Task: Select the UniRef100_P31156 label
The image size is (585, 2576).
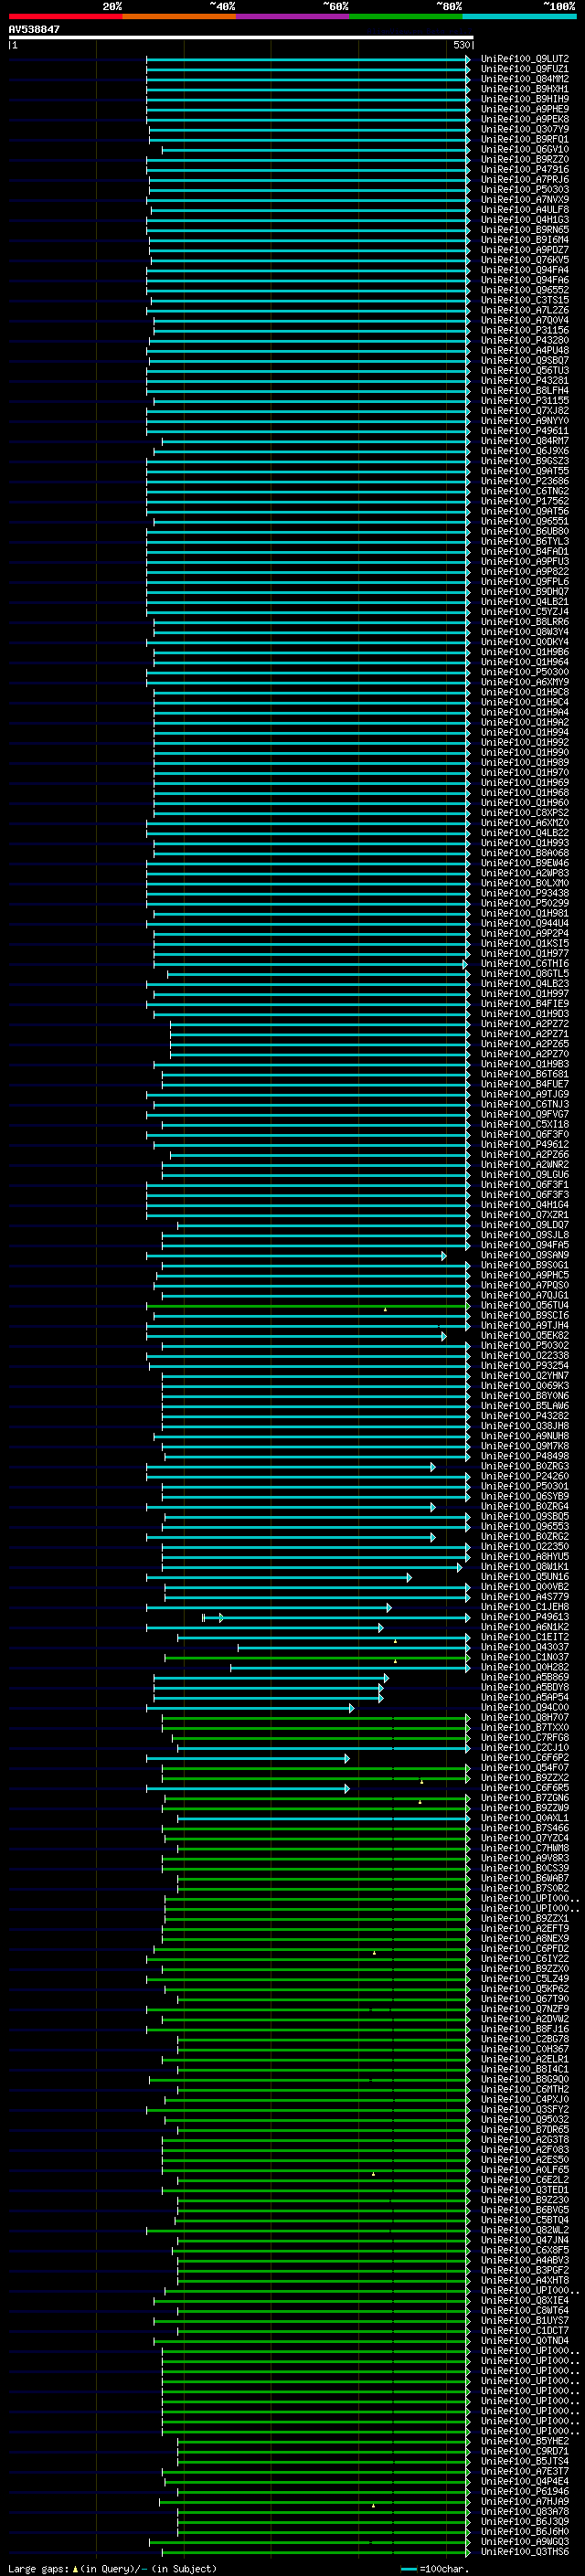Action: (x=525, y=330)
